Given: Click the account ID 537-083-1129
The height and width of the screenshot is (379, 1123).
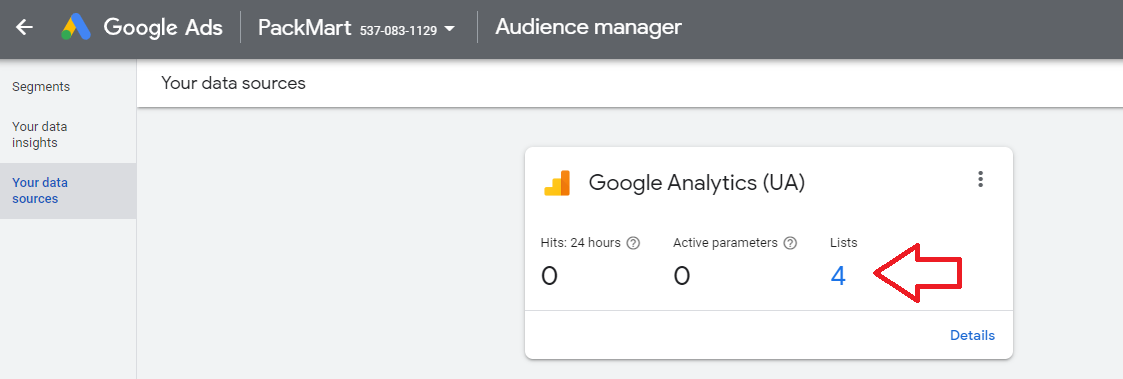Looking at the screenshot, I should [398, 31].
